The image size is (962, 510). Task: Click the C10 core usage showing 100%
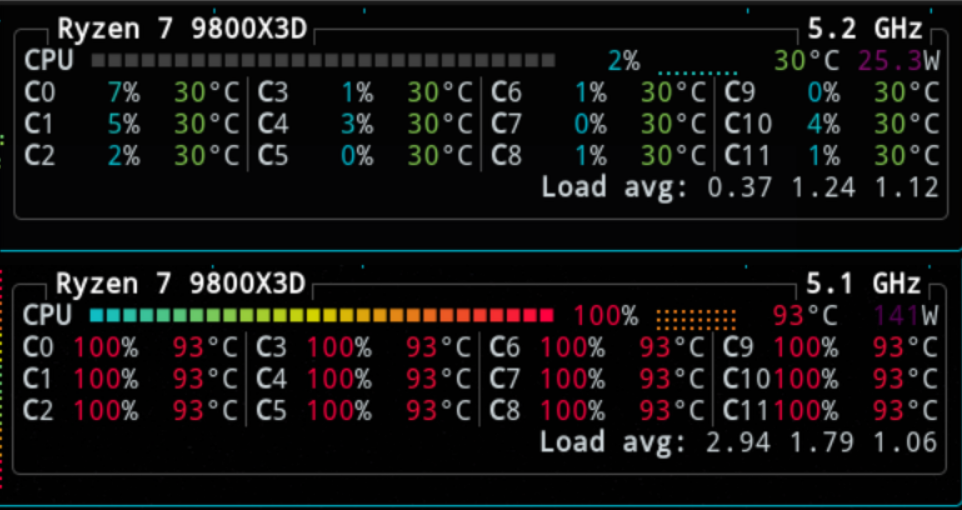pyautogui.click(x=806, y=380)
